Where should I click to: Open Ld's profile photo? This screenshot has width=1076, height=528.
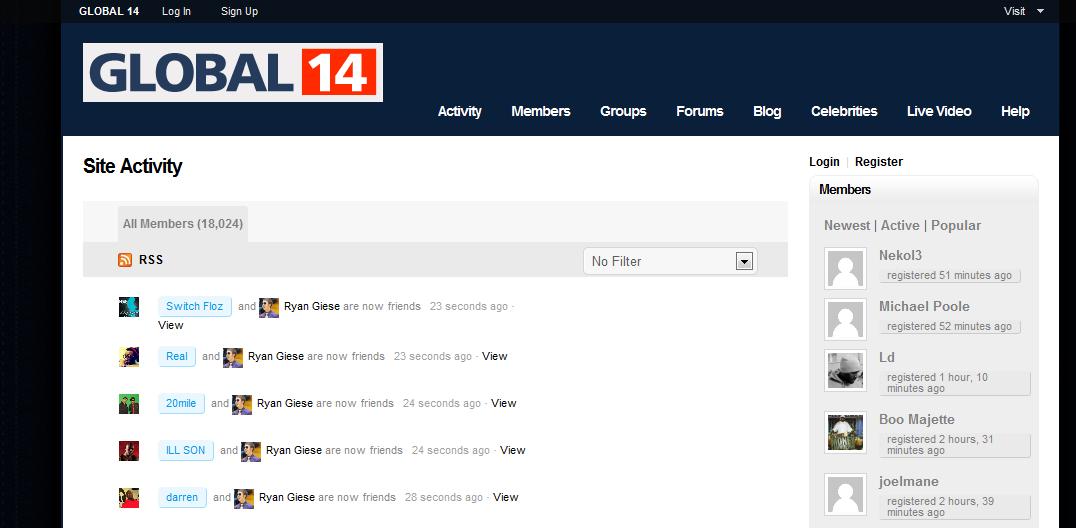845,371
